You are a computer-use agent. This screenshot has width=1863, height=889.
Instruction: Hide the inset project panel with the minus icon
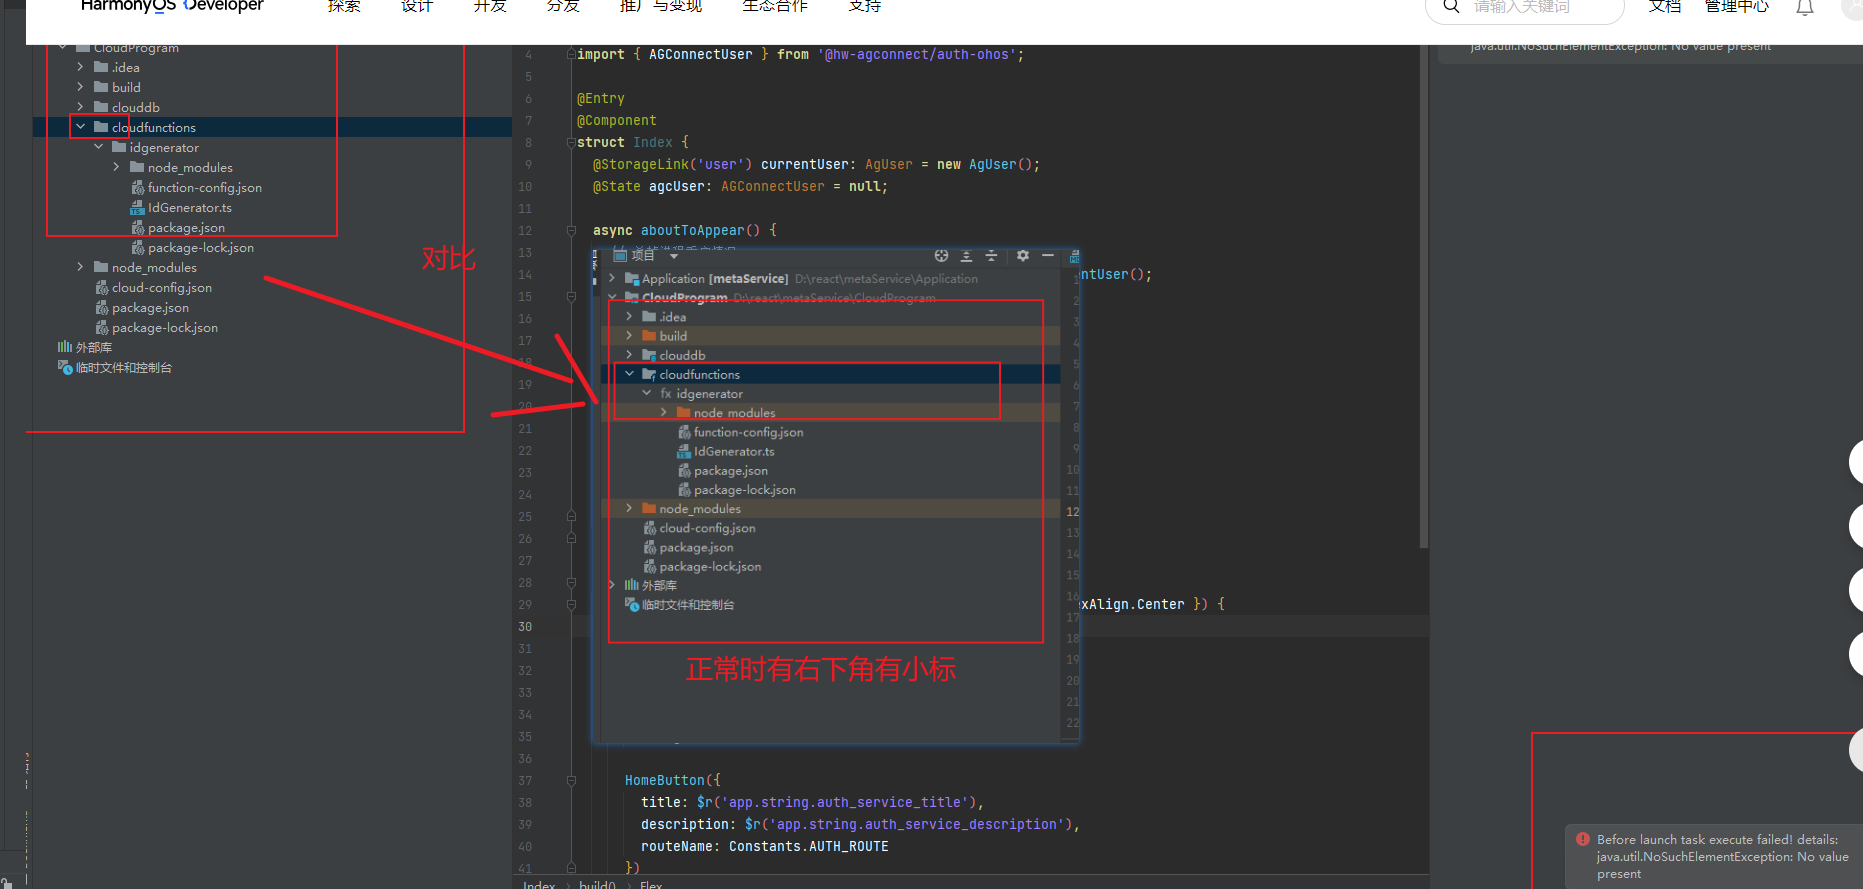point(1048,256)
